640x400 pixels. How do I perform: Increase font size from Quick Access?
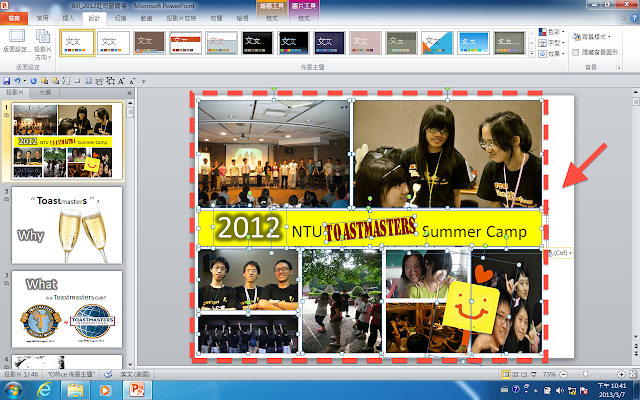(122, 81)
